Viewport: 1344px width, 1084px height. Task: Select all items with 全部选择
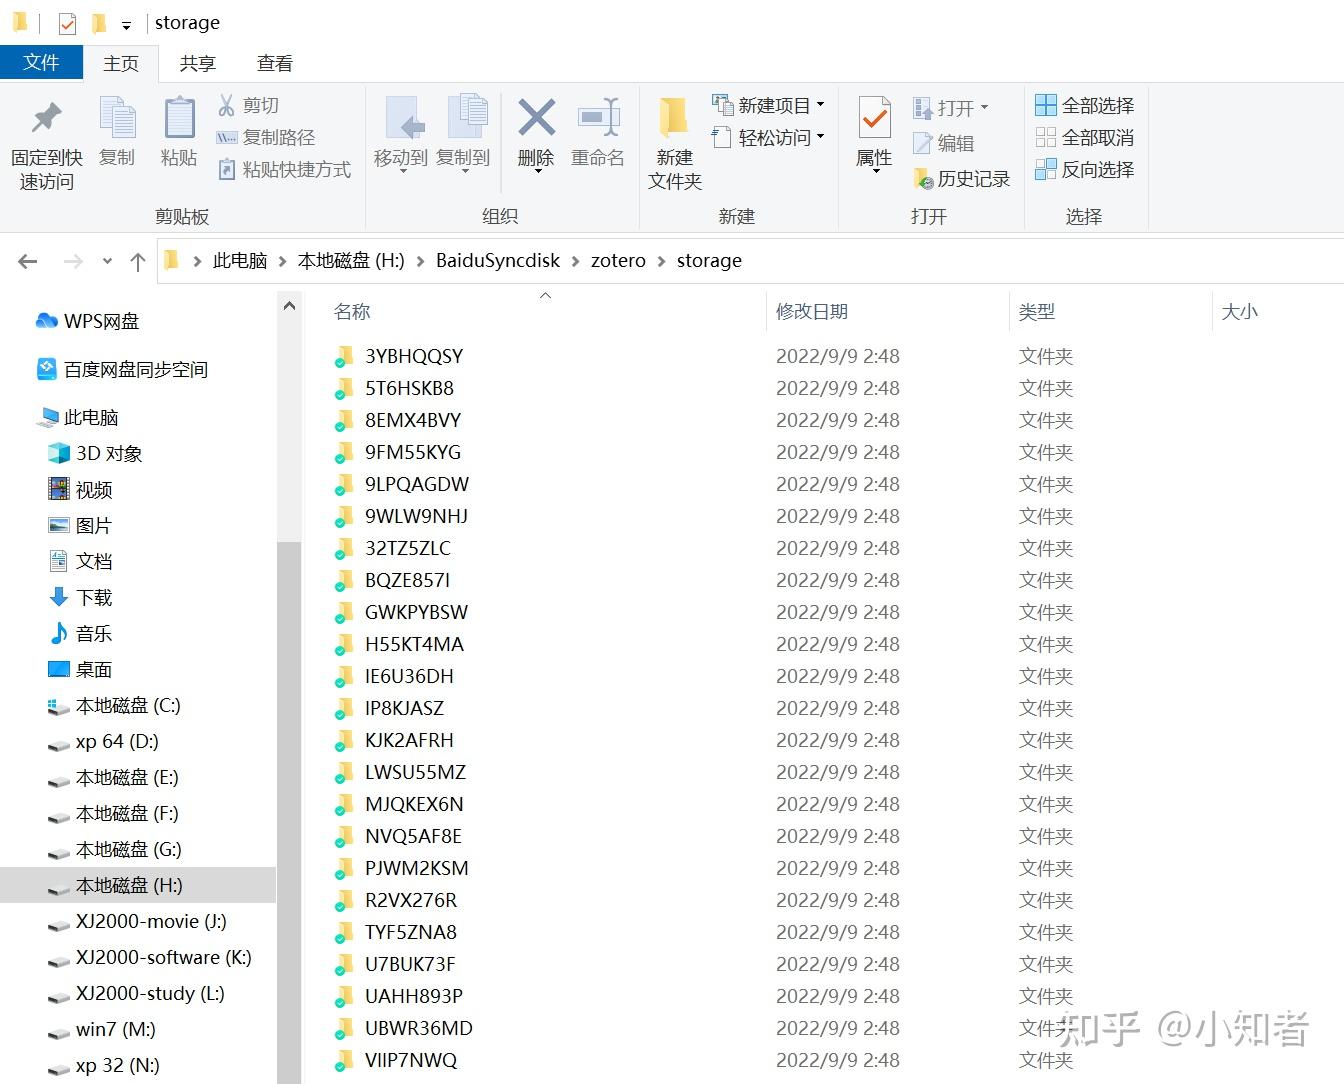tap(1086, 104)
